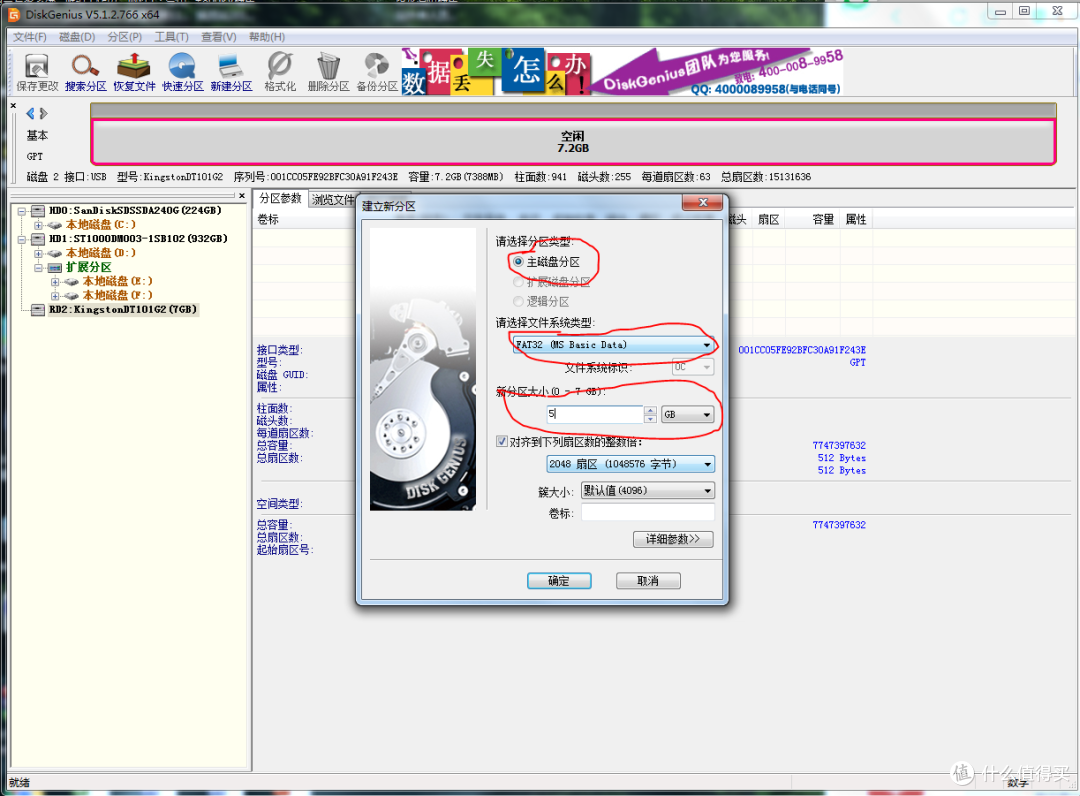Click the 扇区 column header
This screenshot has height=796, width=1080.
pos(768,219)
